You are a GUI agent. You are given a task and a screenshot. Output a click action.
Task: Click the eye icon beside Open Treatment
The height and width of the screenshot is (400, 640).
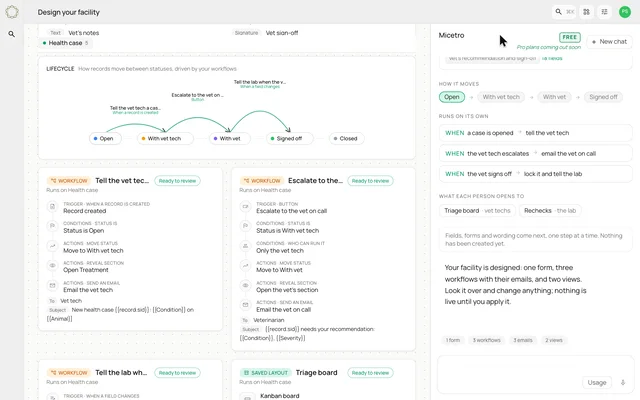(x=52, y=266)
